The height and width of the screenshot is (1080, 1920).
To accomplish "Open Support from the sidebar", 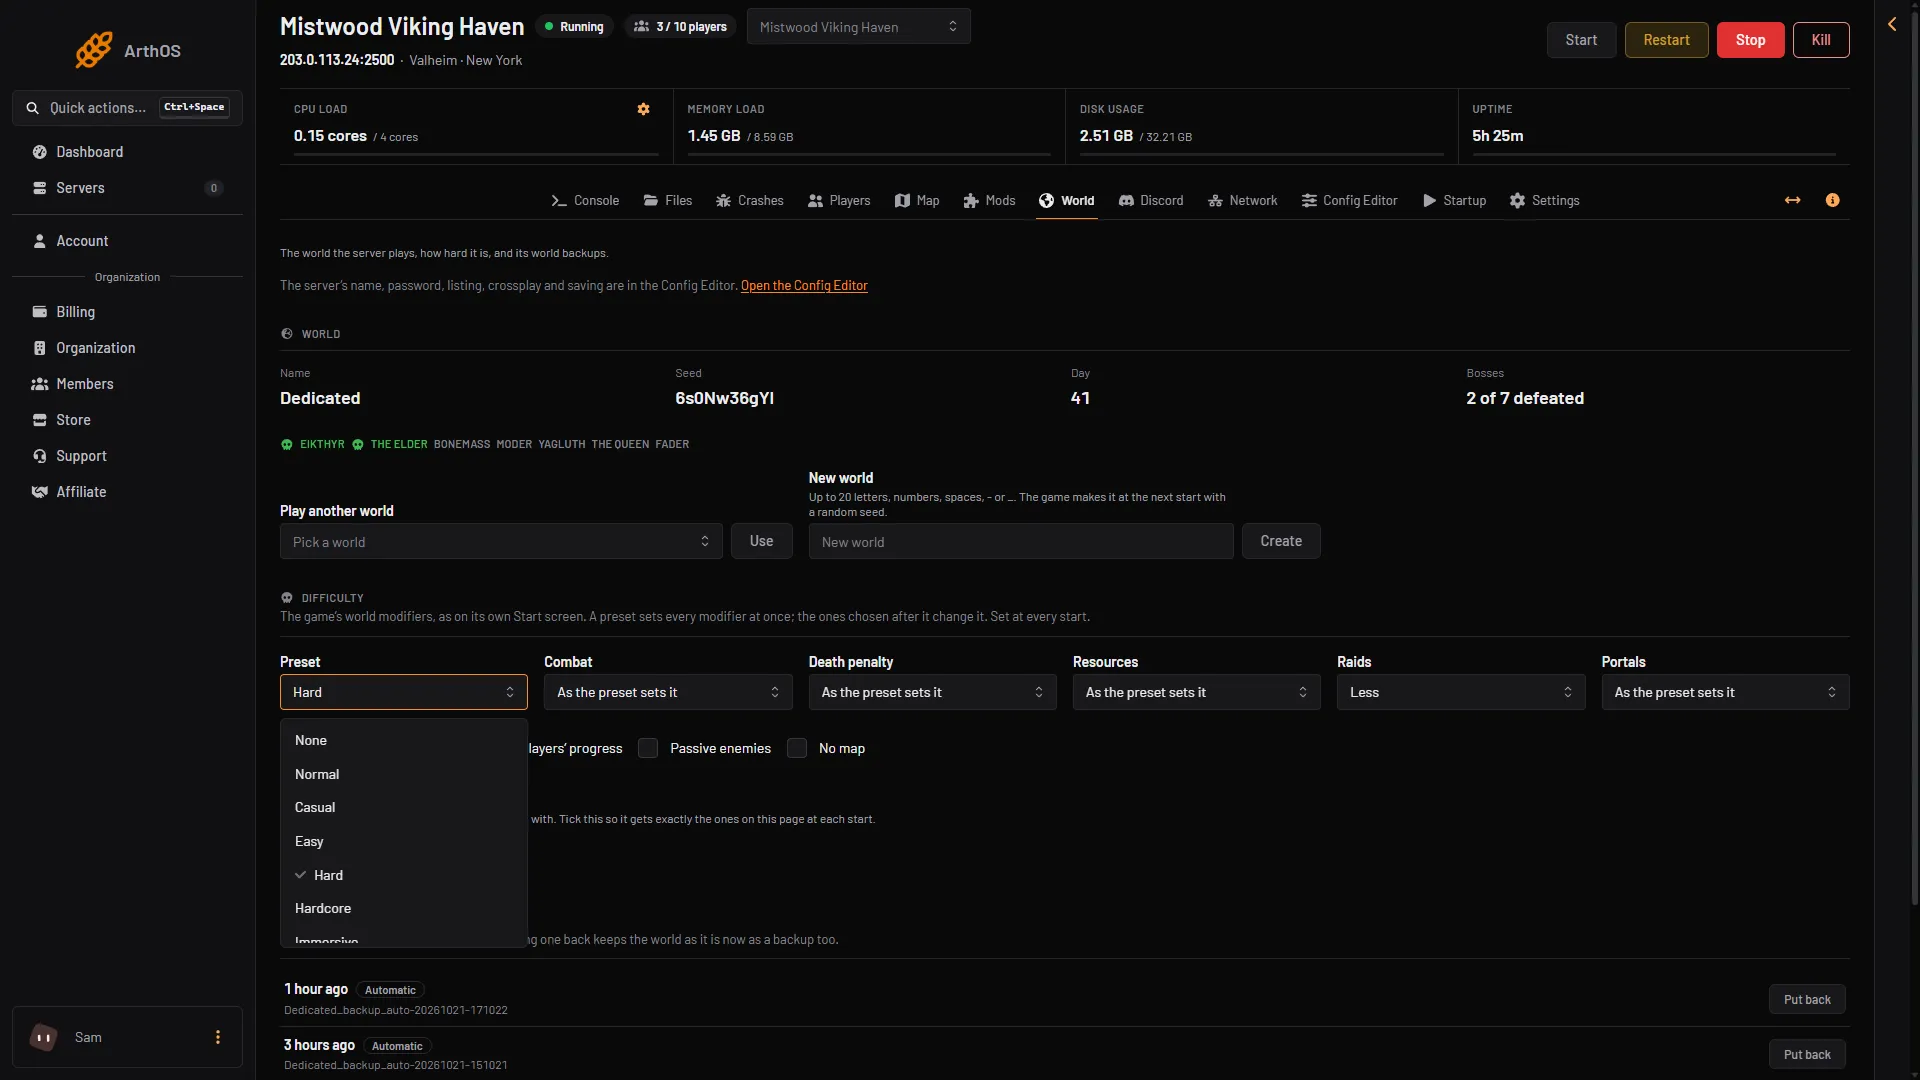I will click(x=127, y=456).
